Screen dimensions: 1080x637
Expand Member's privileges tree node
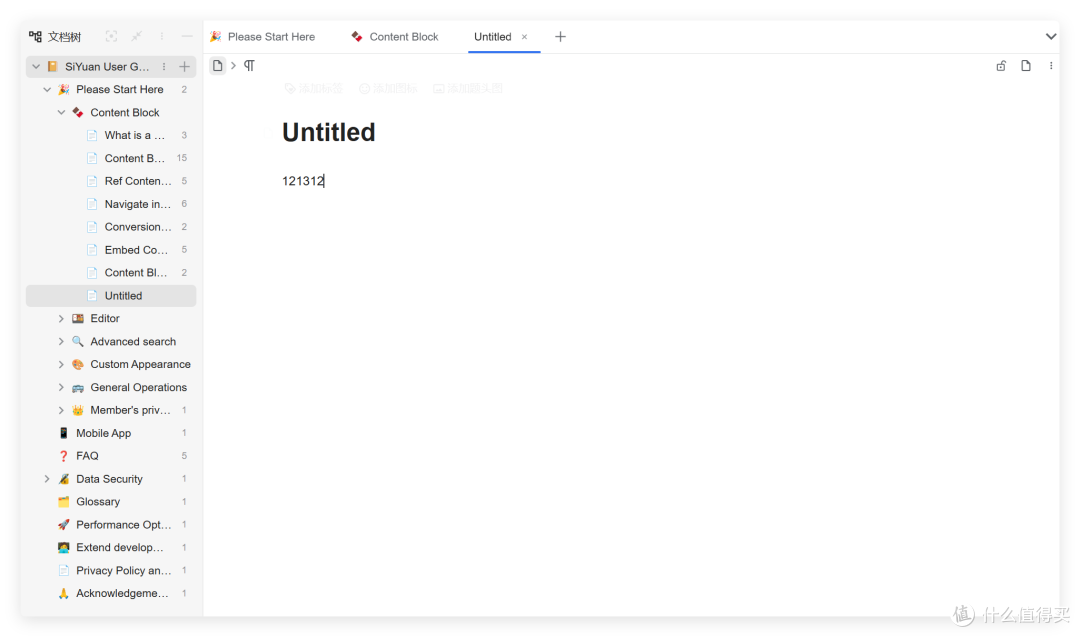tap(61, 410)
